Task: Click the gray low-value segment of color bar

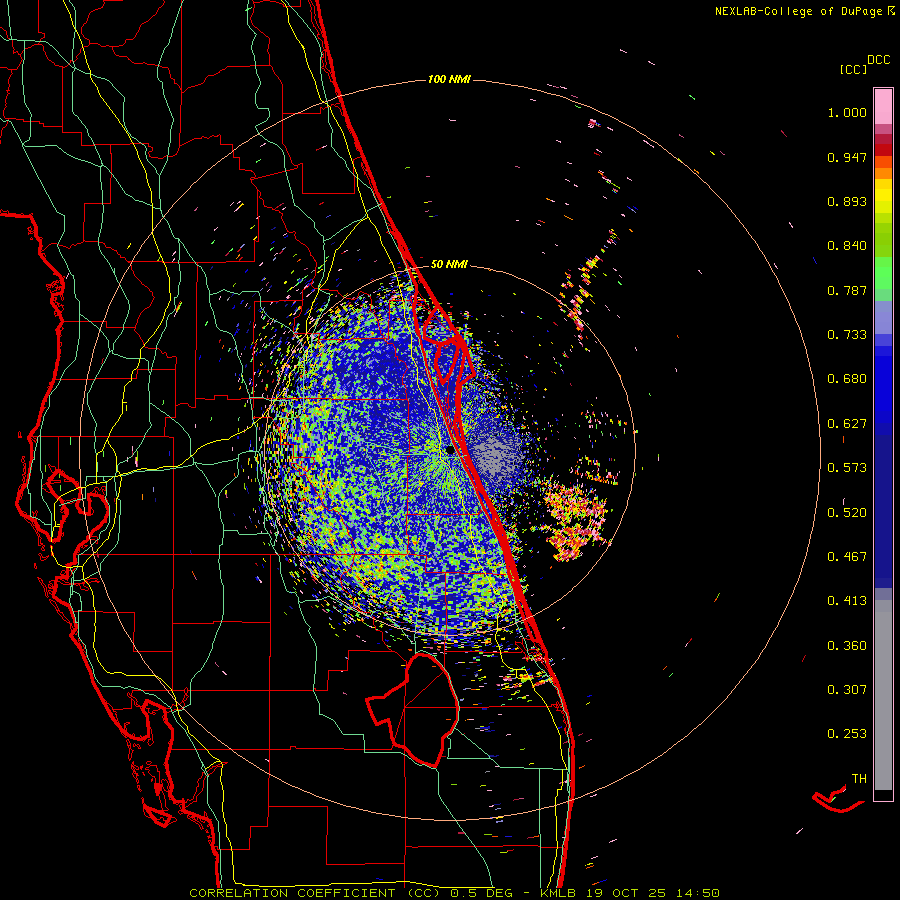Action: (883, 695)
